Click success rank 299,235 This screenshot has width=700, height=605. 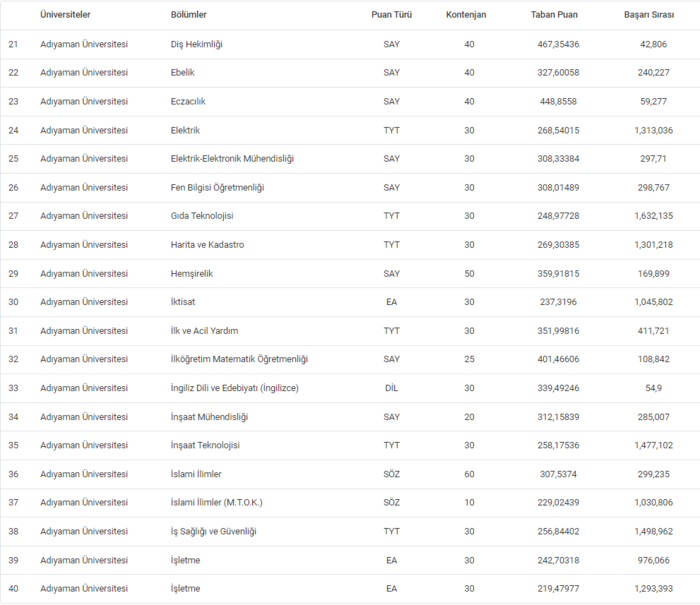(x=653, y=474)
